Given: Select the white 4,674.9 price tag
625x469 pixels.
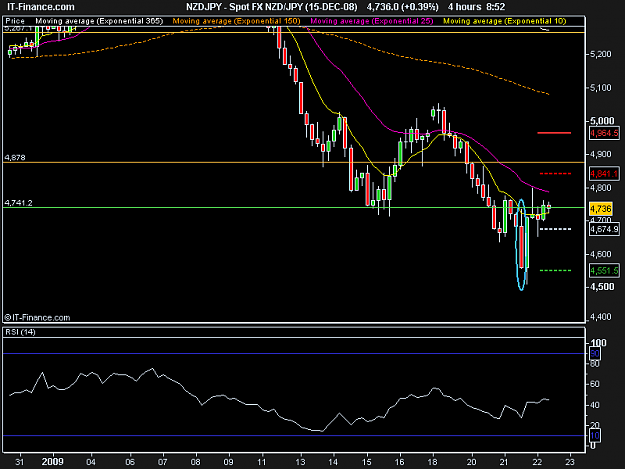Looking at the screenshot, I should (x=604, y=229).
